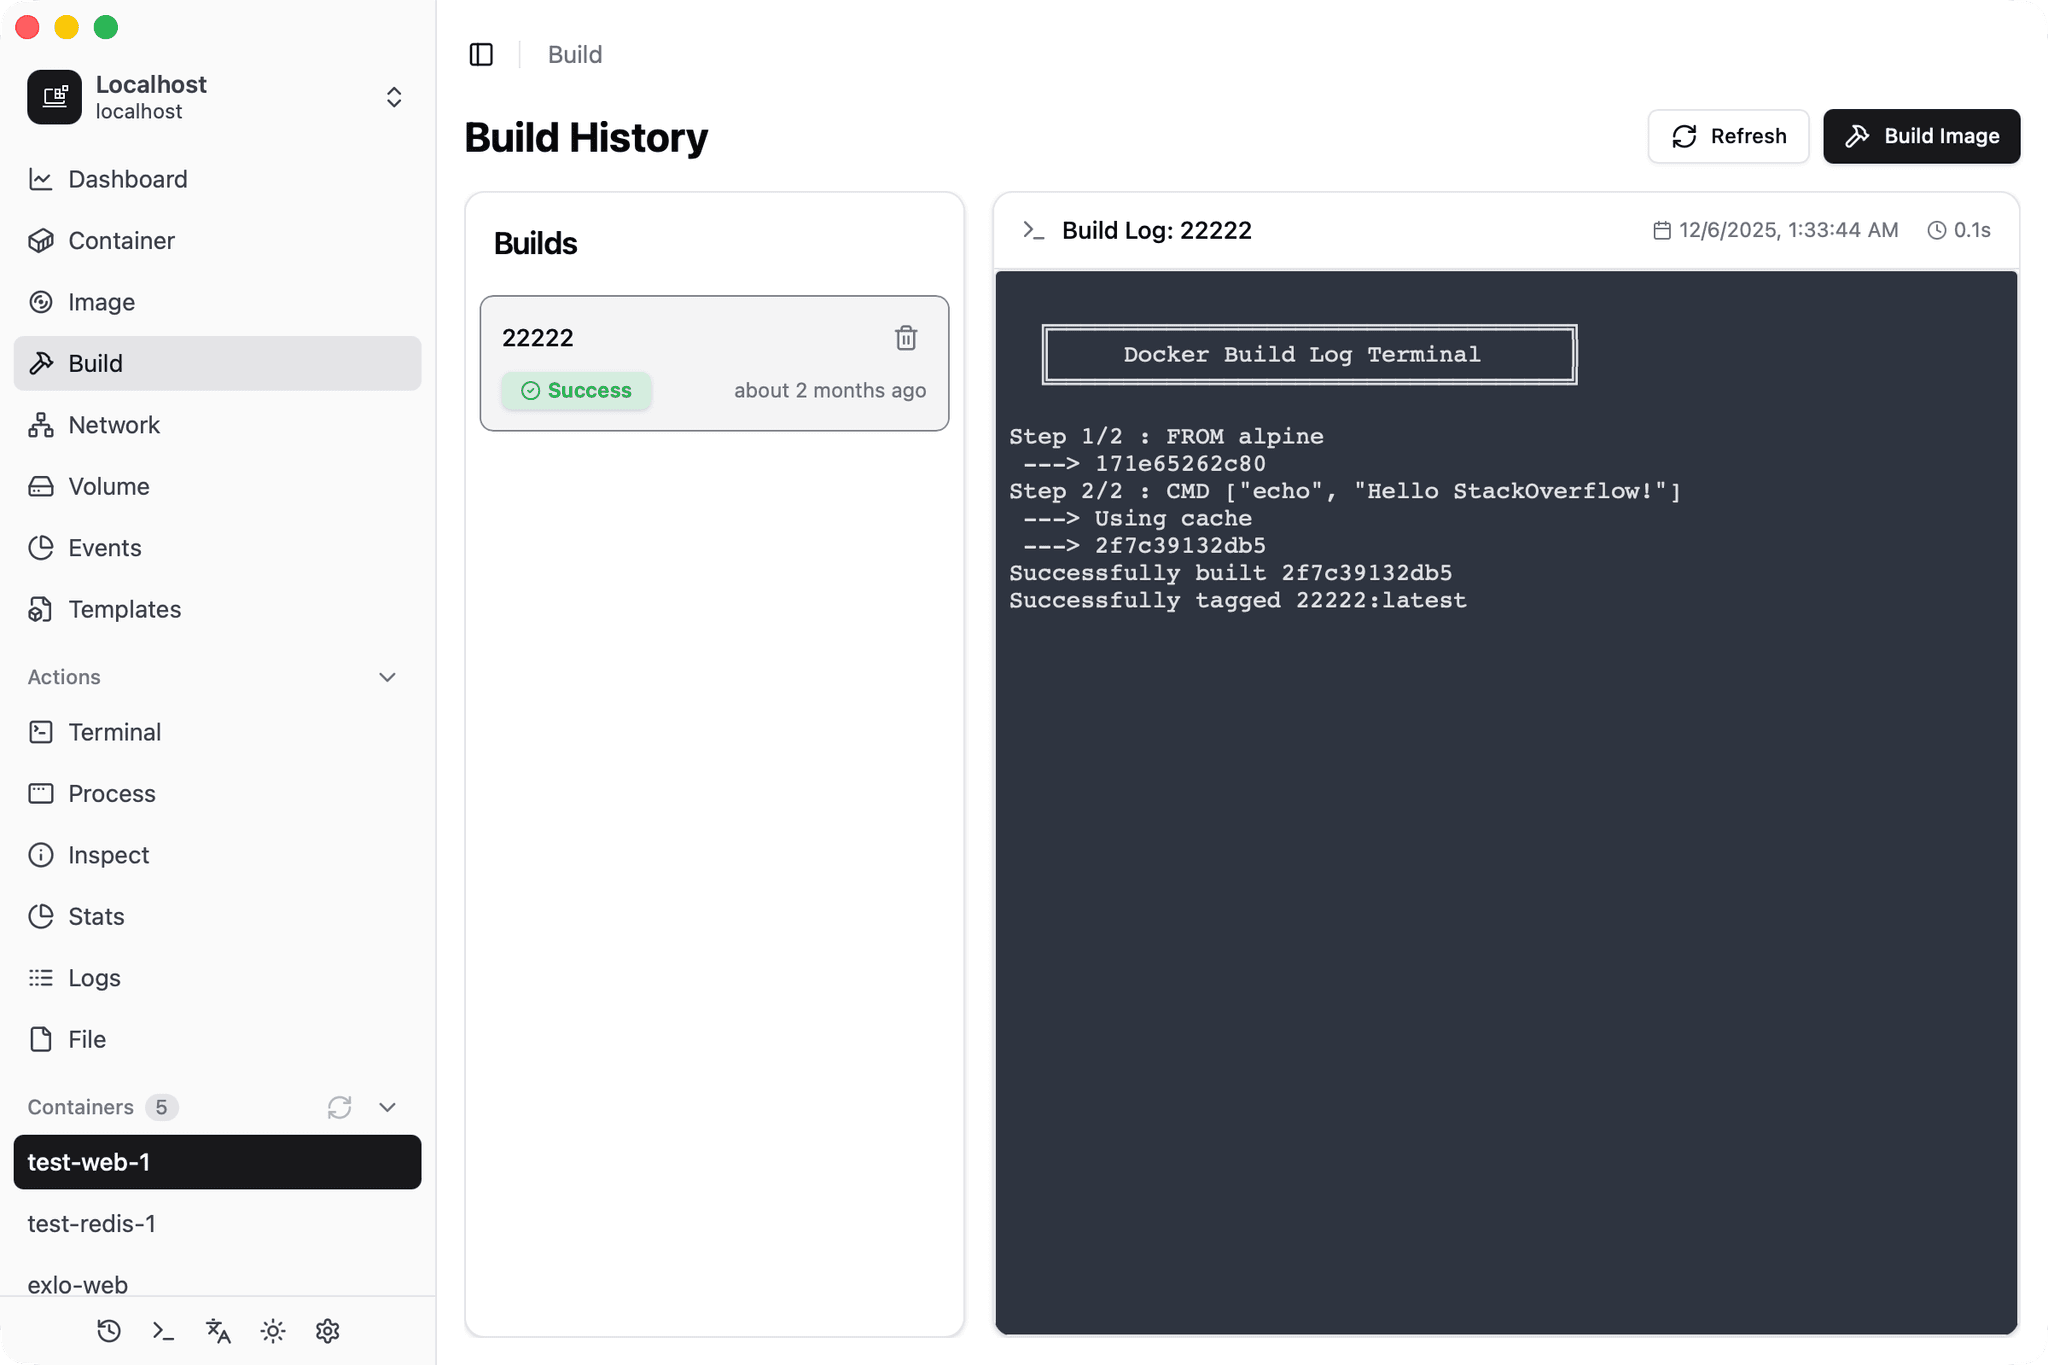2048x1365 pixels.
Task: Select the Network icon in the sidebar
Action: 40,424
